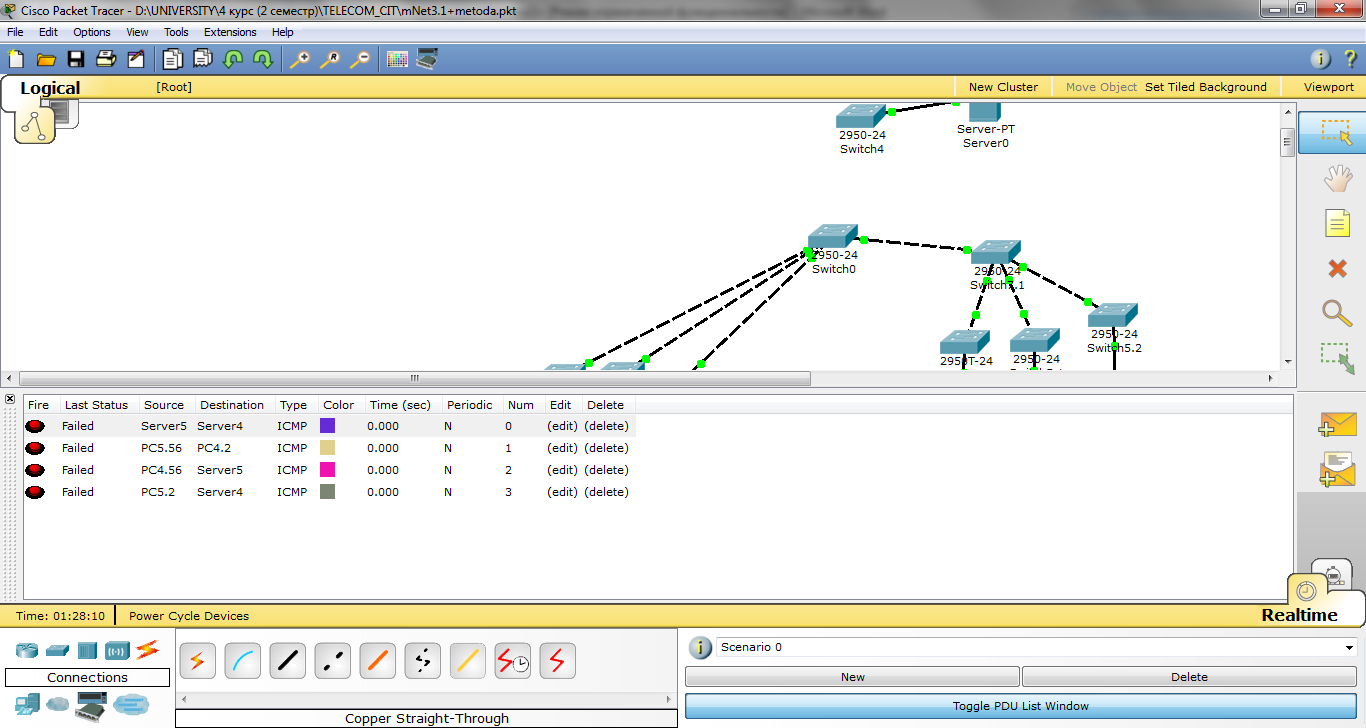Save the file with floppy icon
1366x728 pixels.
click(76, 59)
